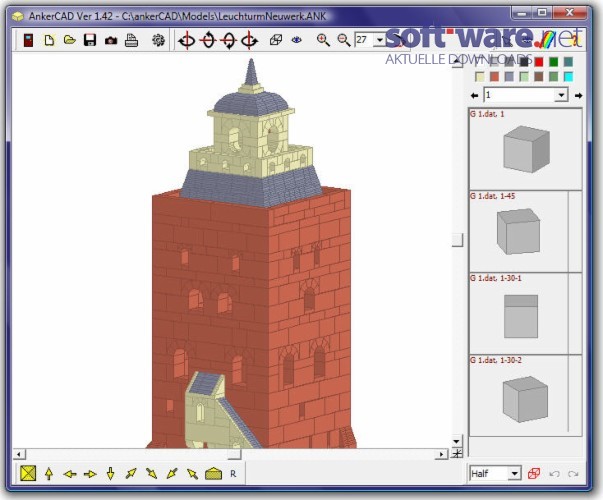Click the zoom value field showing 27
This screenshot has height=500, width=603.
365,40
